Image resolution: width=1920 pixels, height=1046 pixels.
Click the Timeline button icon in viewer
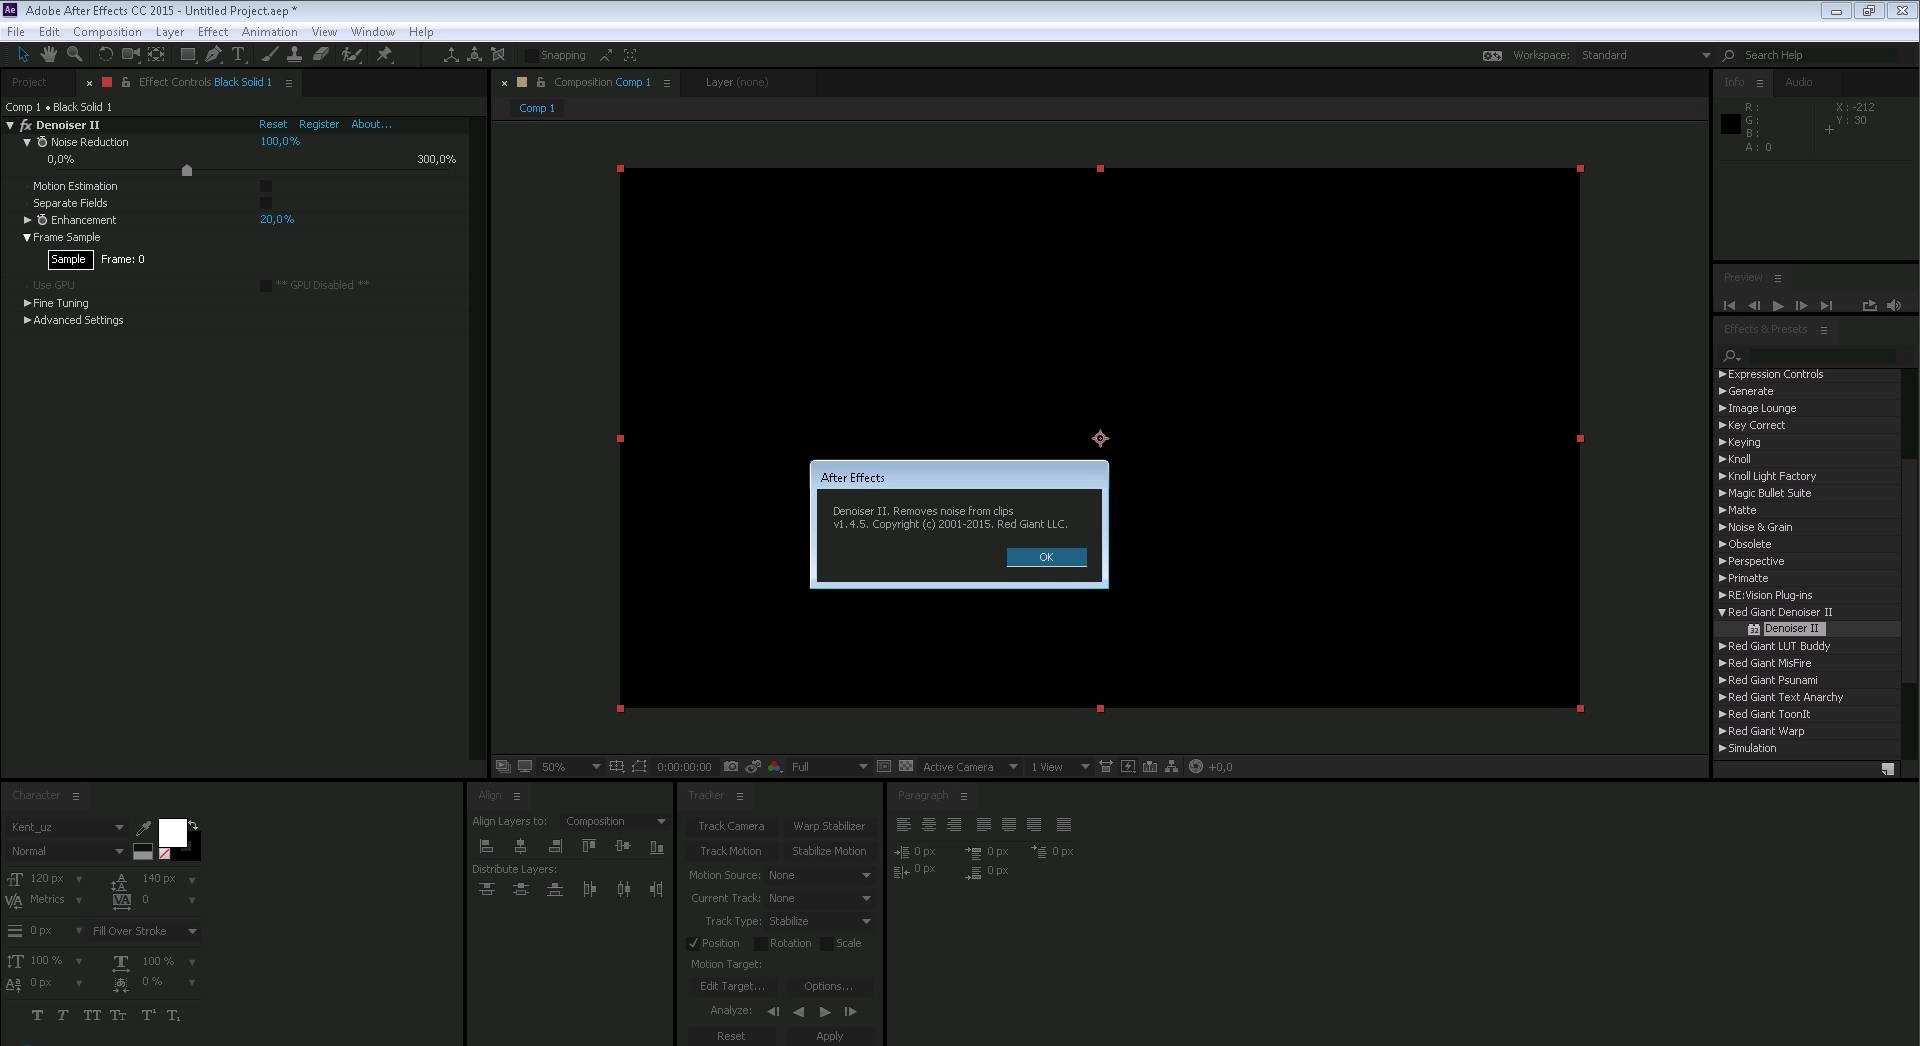[1150, 767]
